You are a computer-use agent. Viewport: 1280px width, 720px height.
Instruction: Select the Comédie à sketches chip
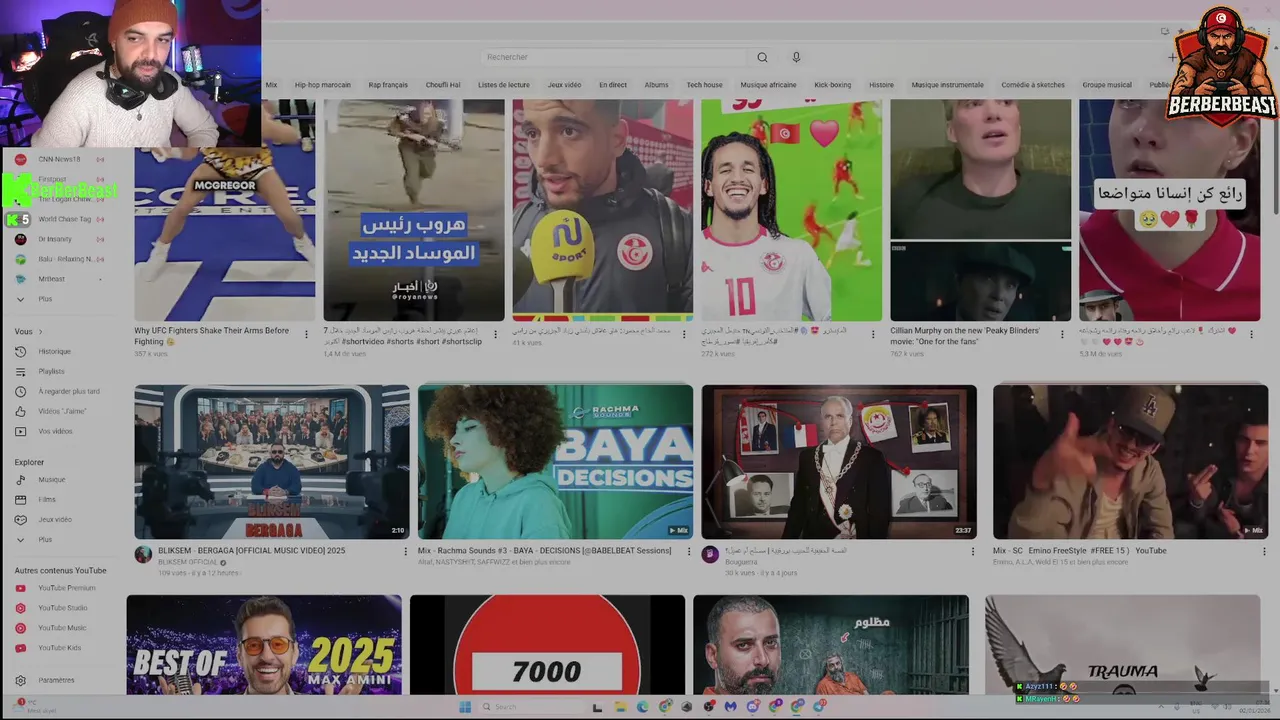pyautogui.click(x=1033, y=85)
